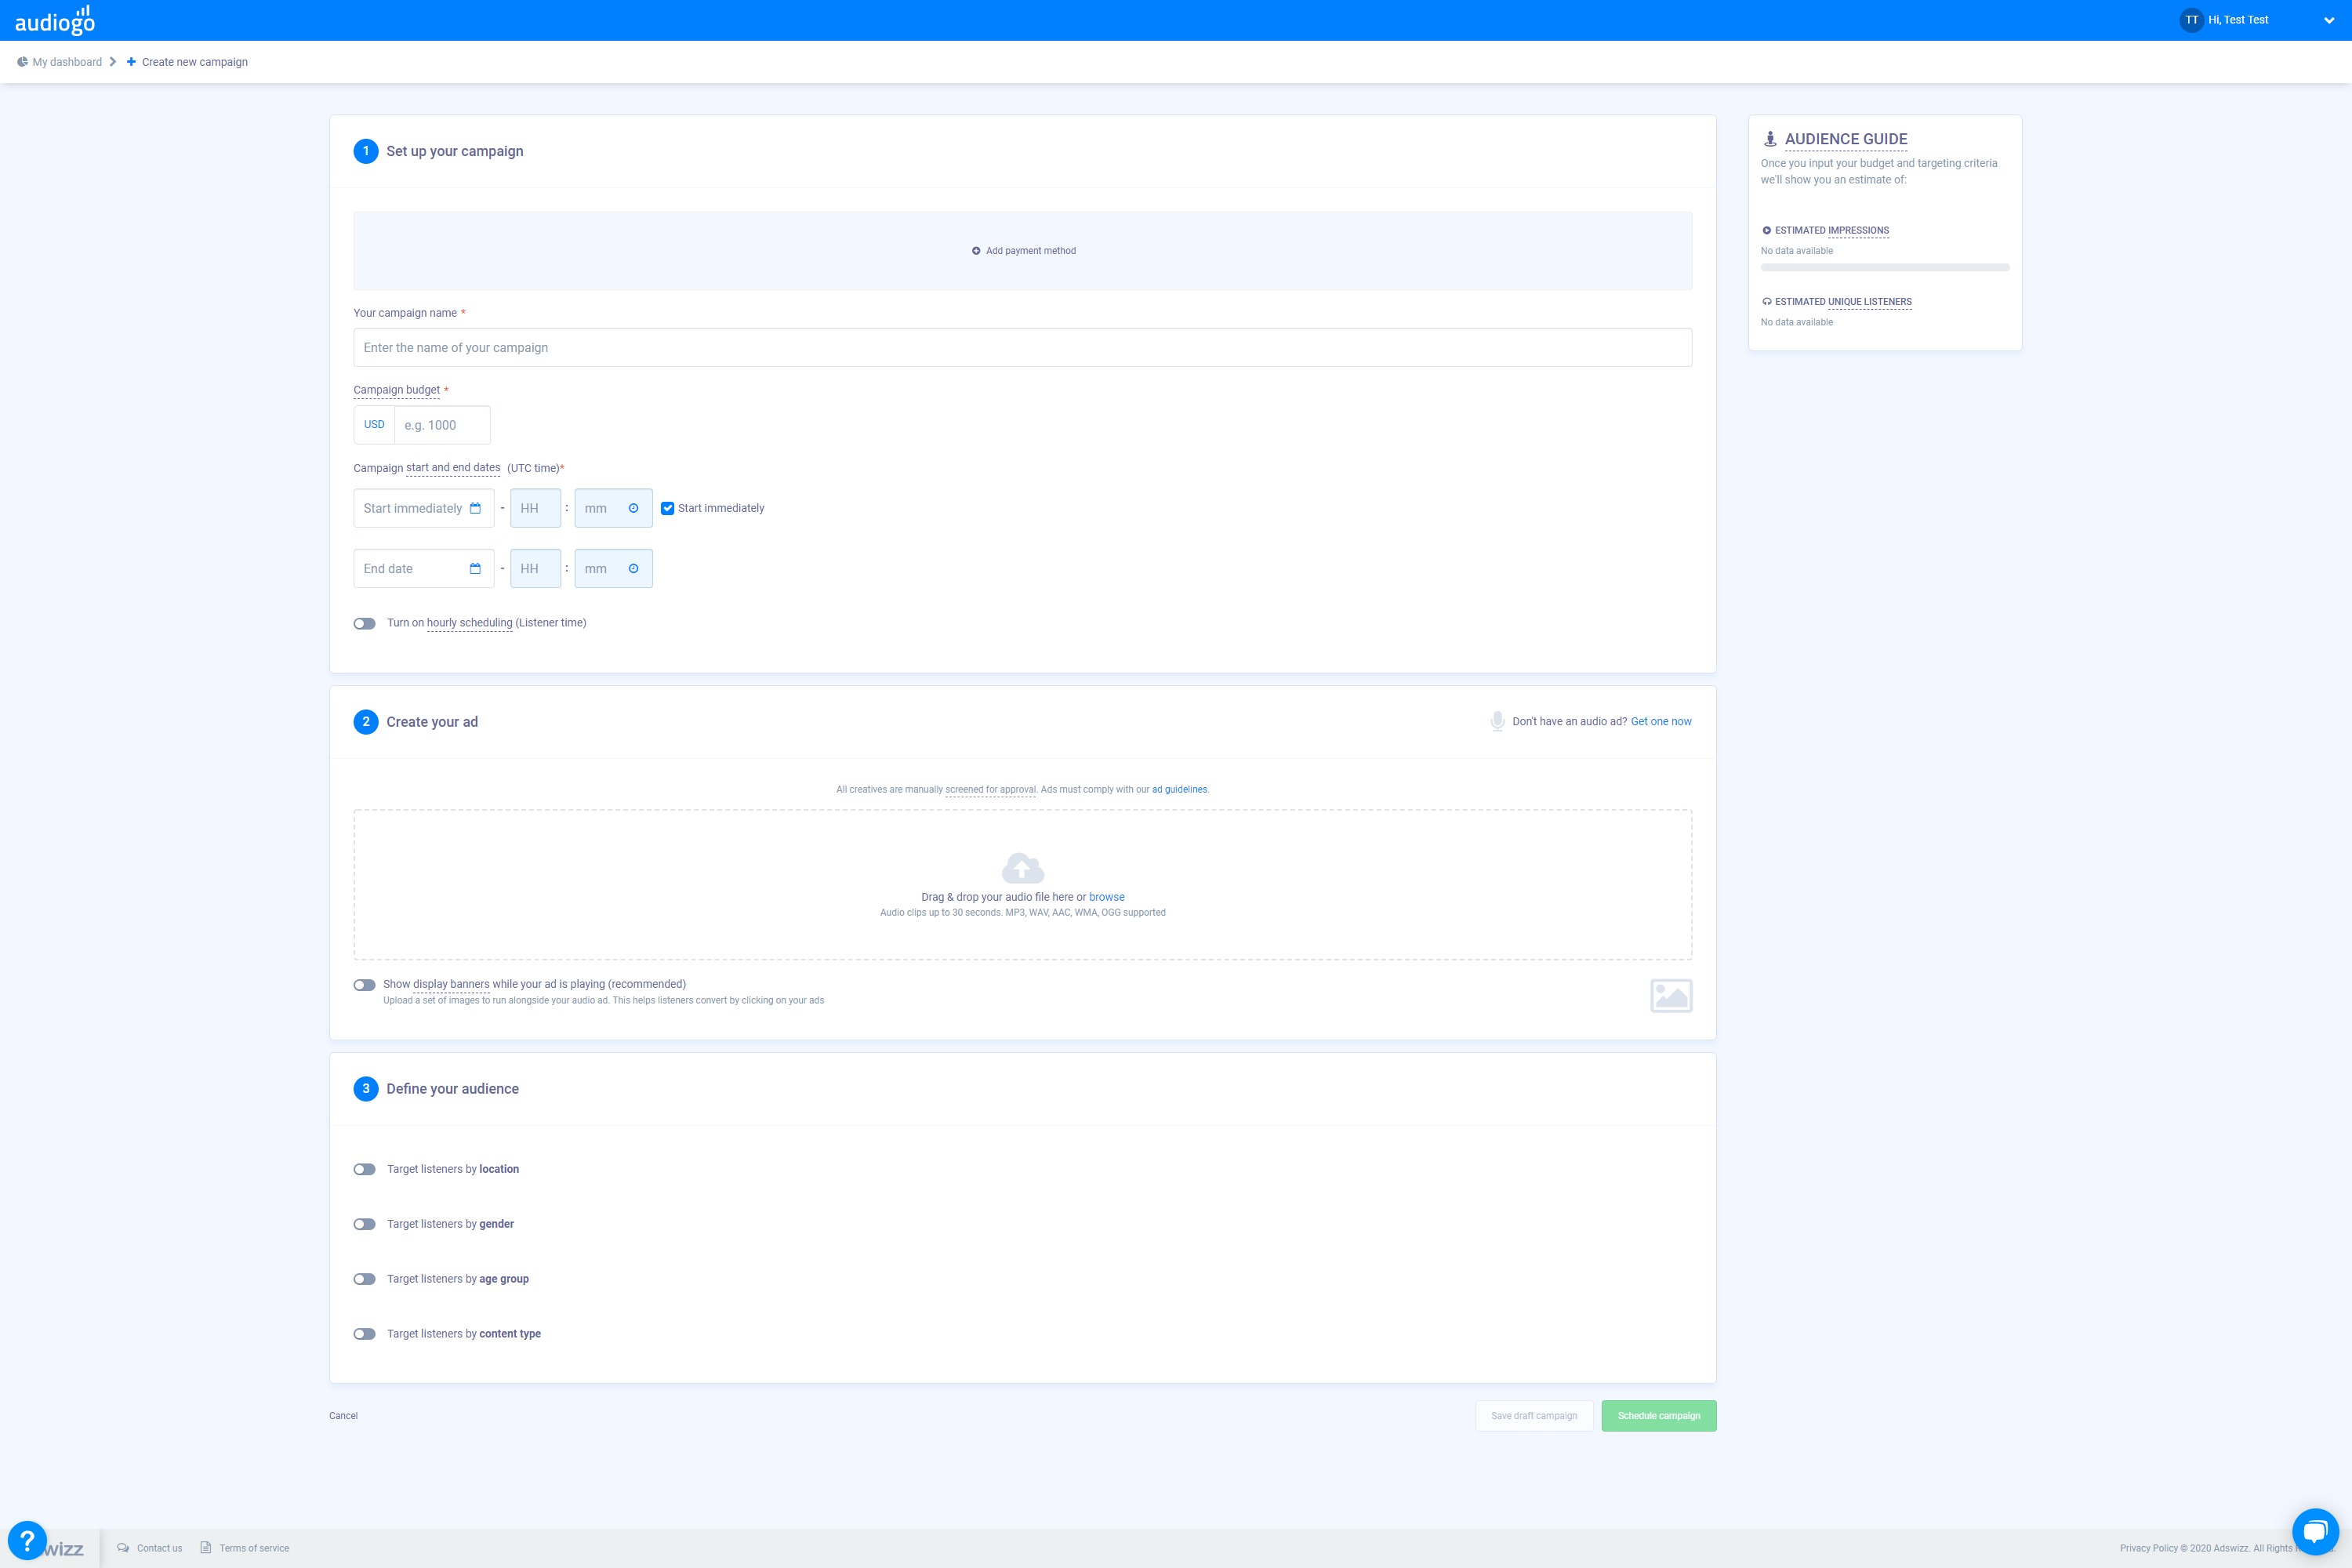Click the Get one now link
Image resolution: width=2352 pixels, height=1568 pixels.
[x=1660, y=721]
